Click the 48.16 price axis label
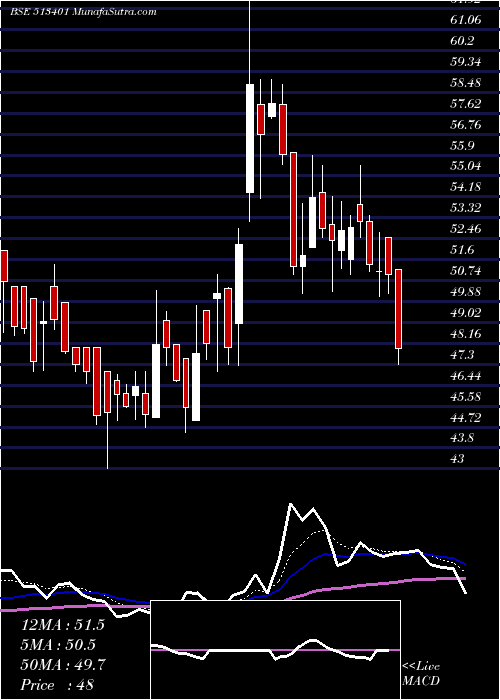 pos(466,334)
